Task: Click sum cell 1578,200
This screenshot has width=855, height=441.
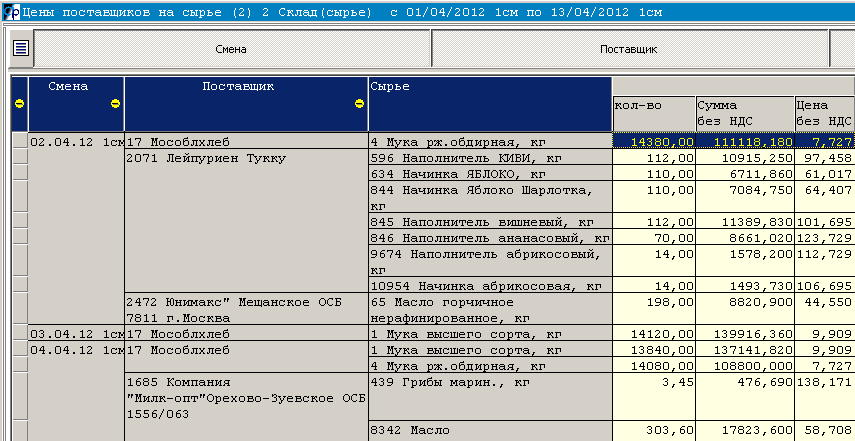Action: click(745, 261)
